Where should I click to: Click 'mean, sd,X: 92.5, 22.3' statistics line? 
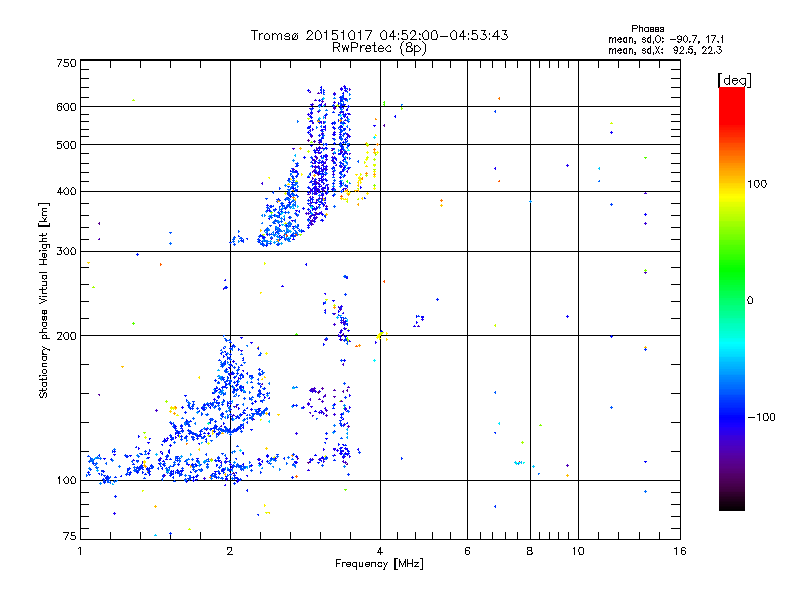[665, 50]
